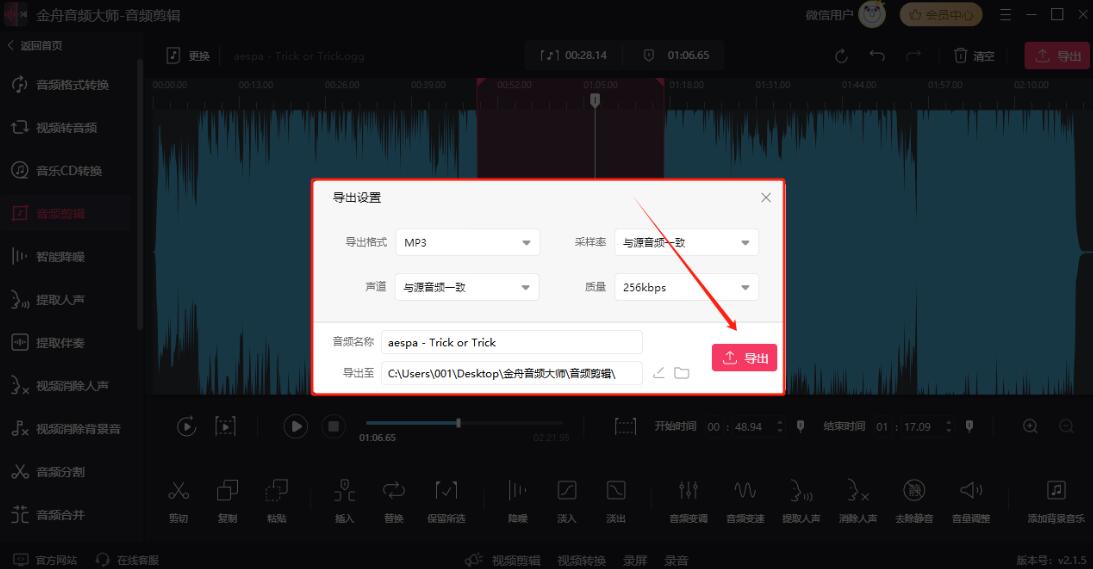1093x569 pixels.
Task: Close the 导出设置 dialog
Action: [765, 197]
